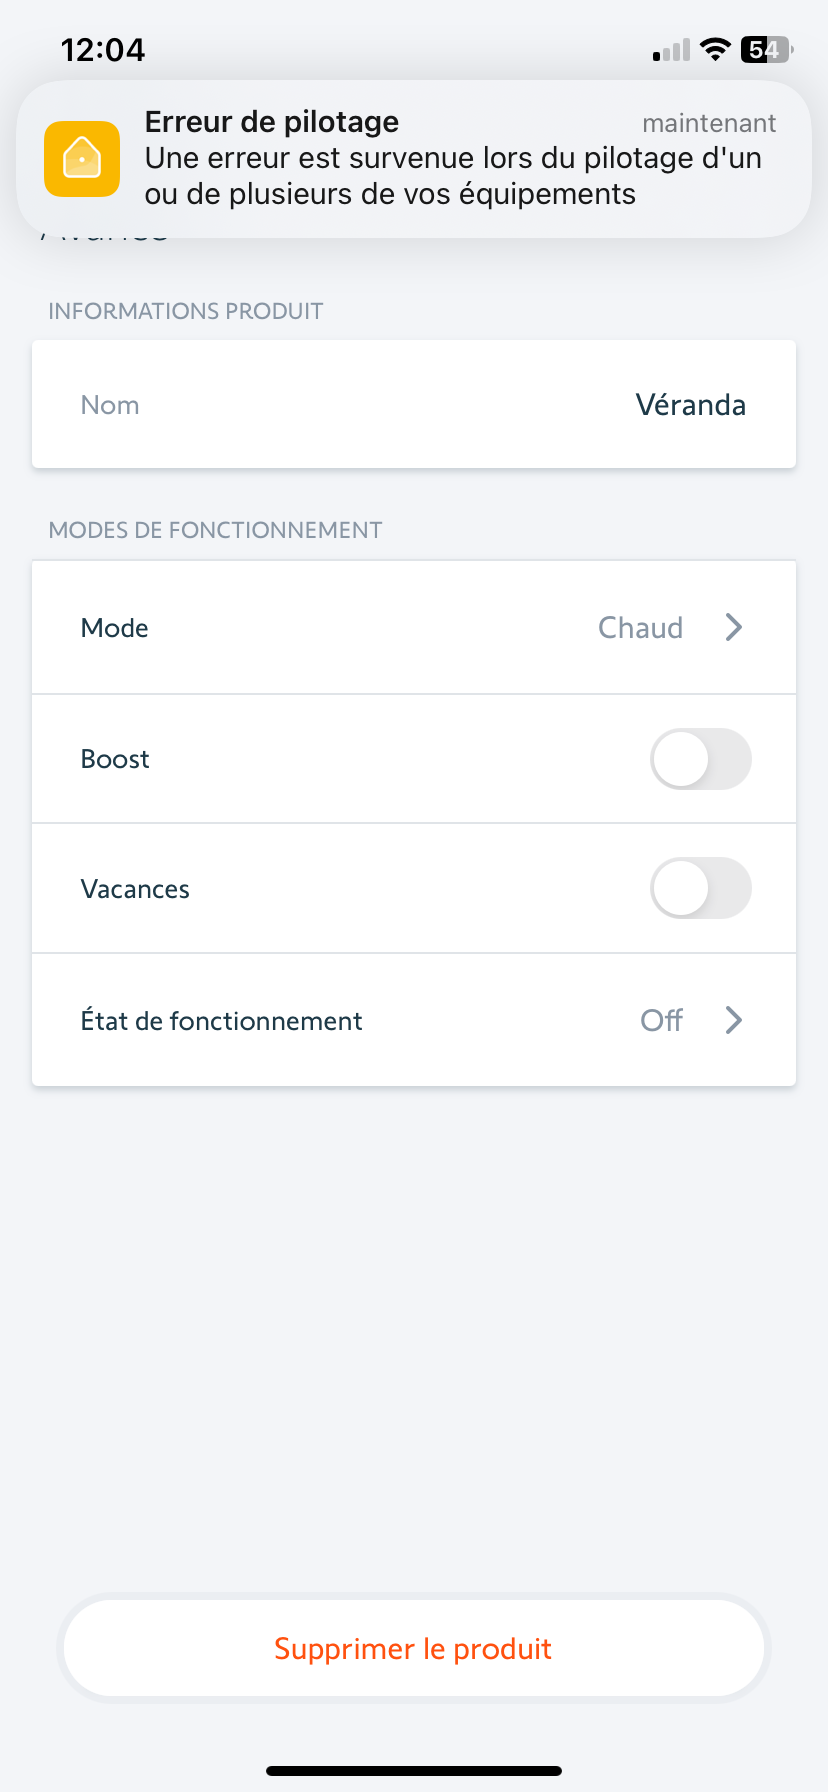This screenshot has height=1792, width=828.
Task: Tap the cellular signal bars icon
Action: point(672,50)
